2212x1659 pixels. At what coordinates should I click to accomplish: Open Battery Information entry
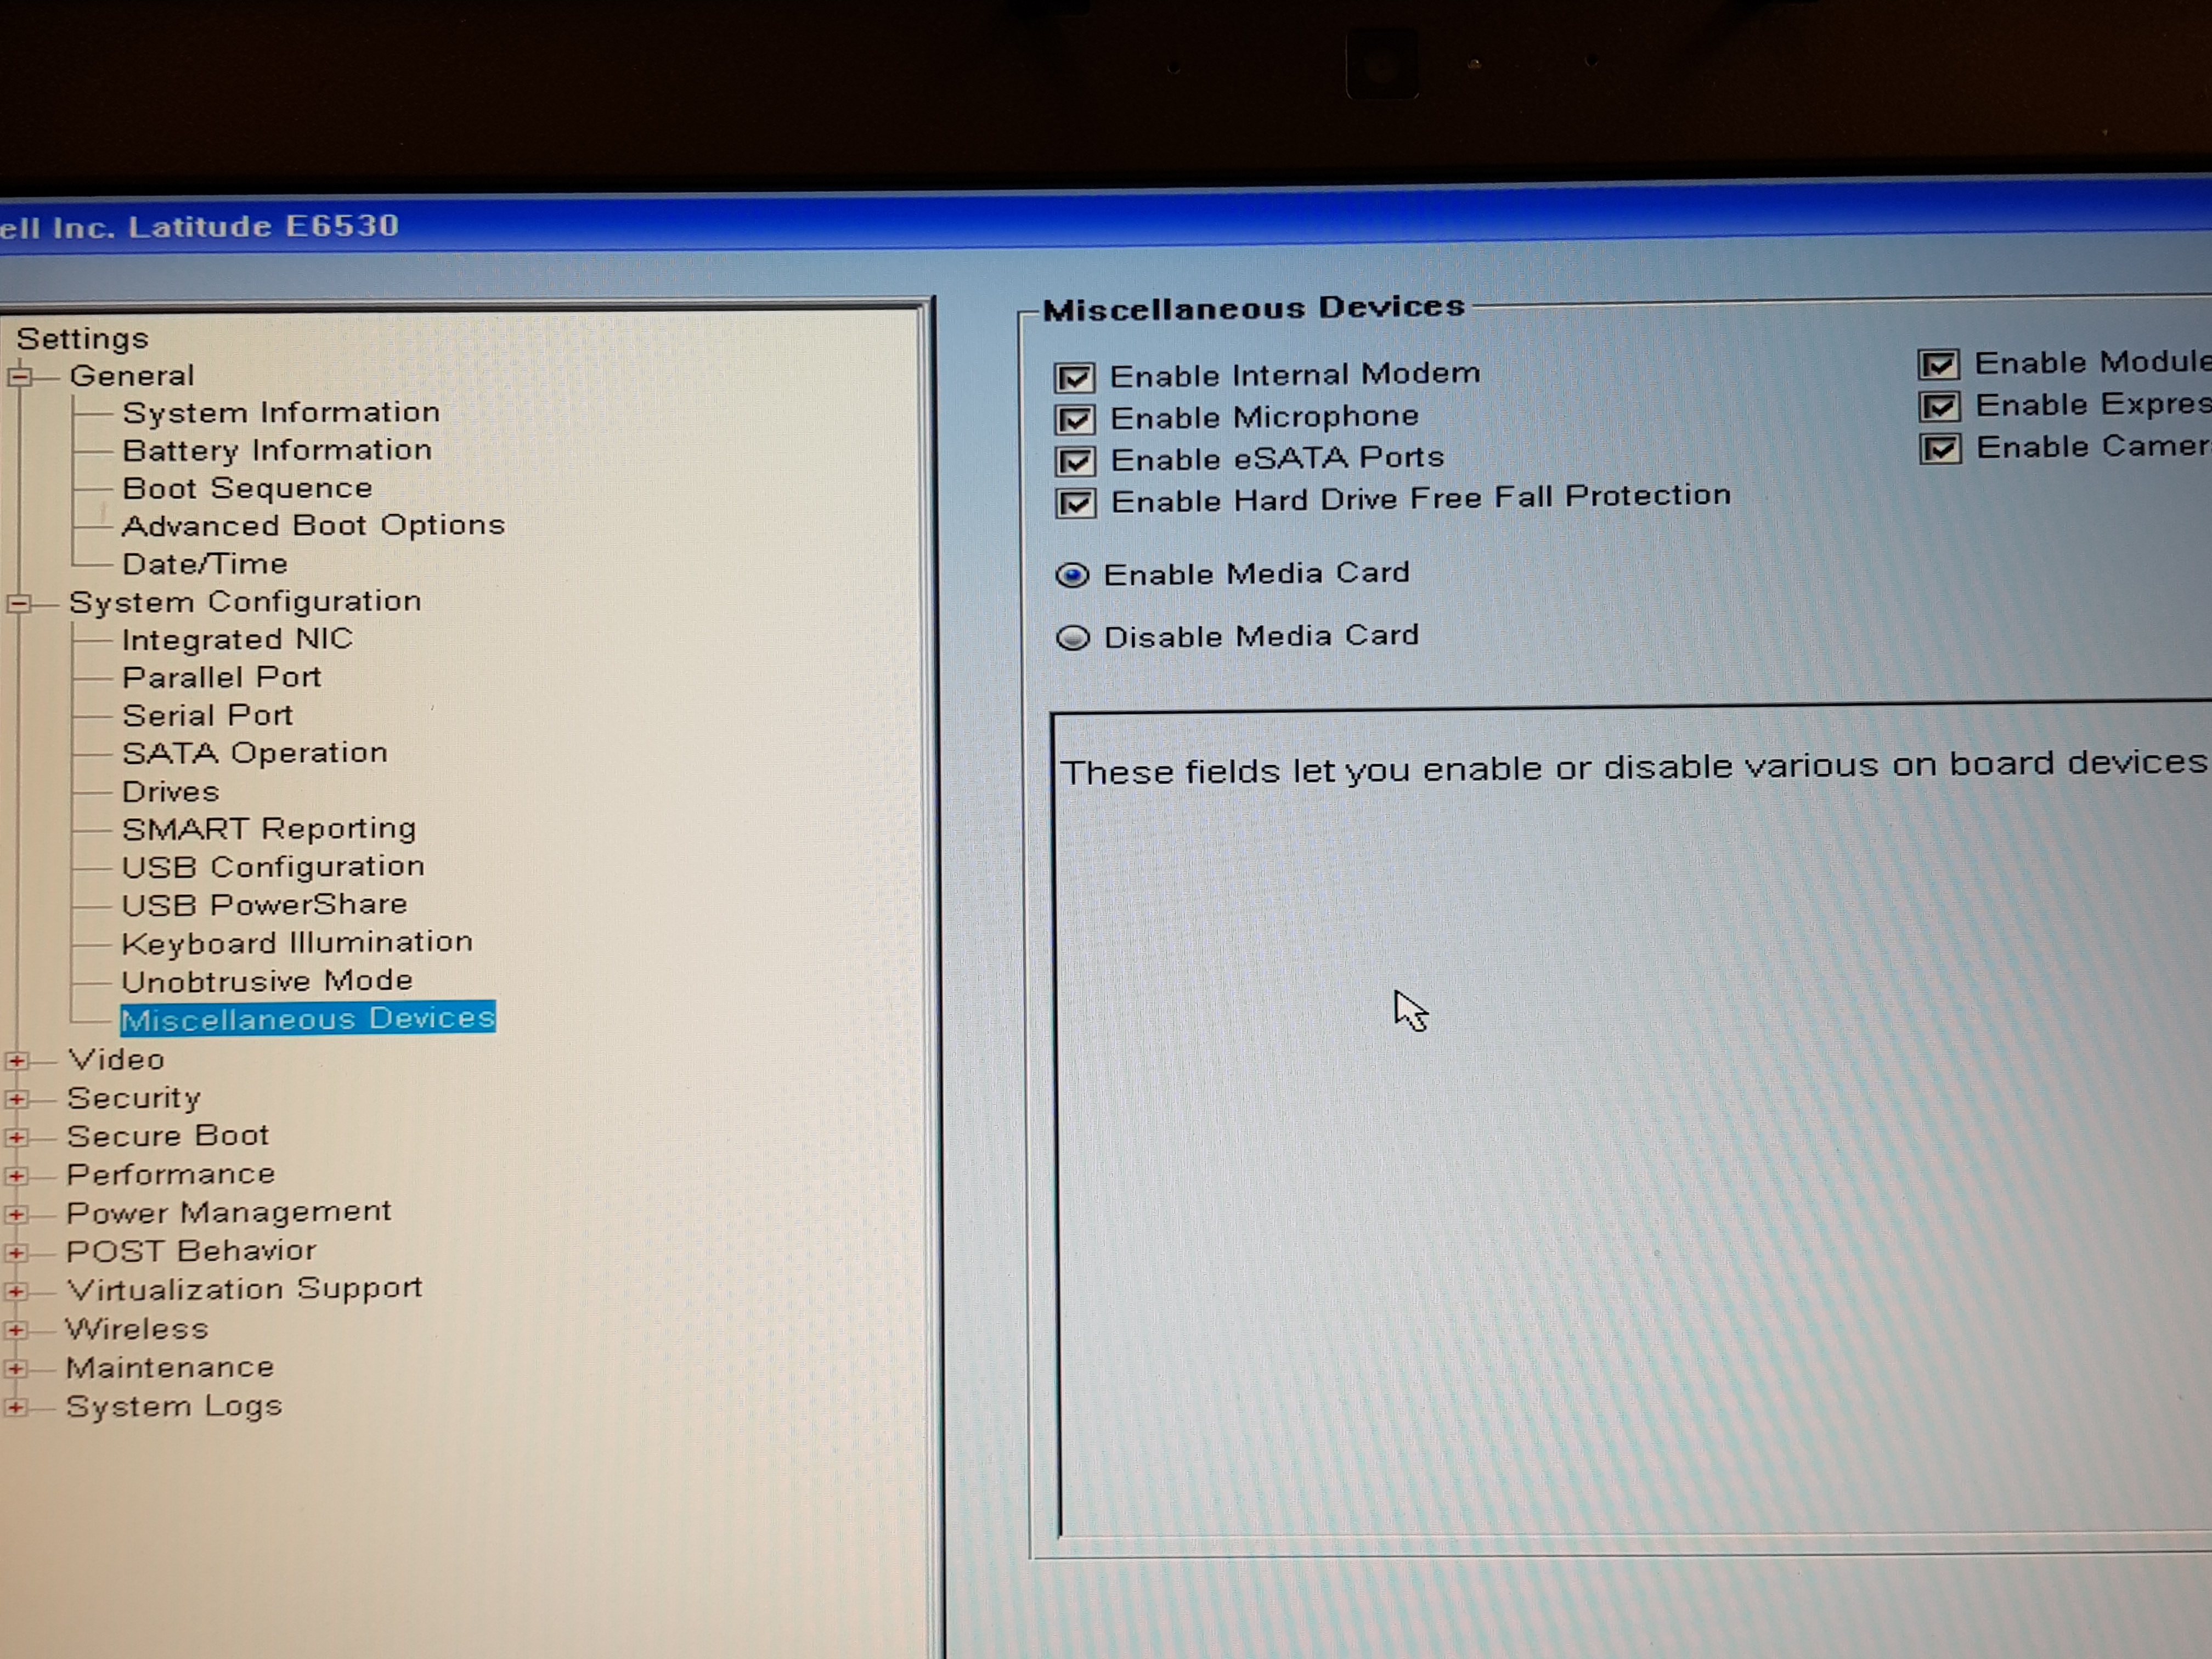coord(277,451)
